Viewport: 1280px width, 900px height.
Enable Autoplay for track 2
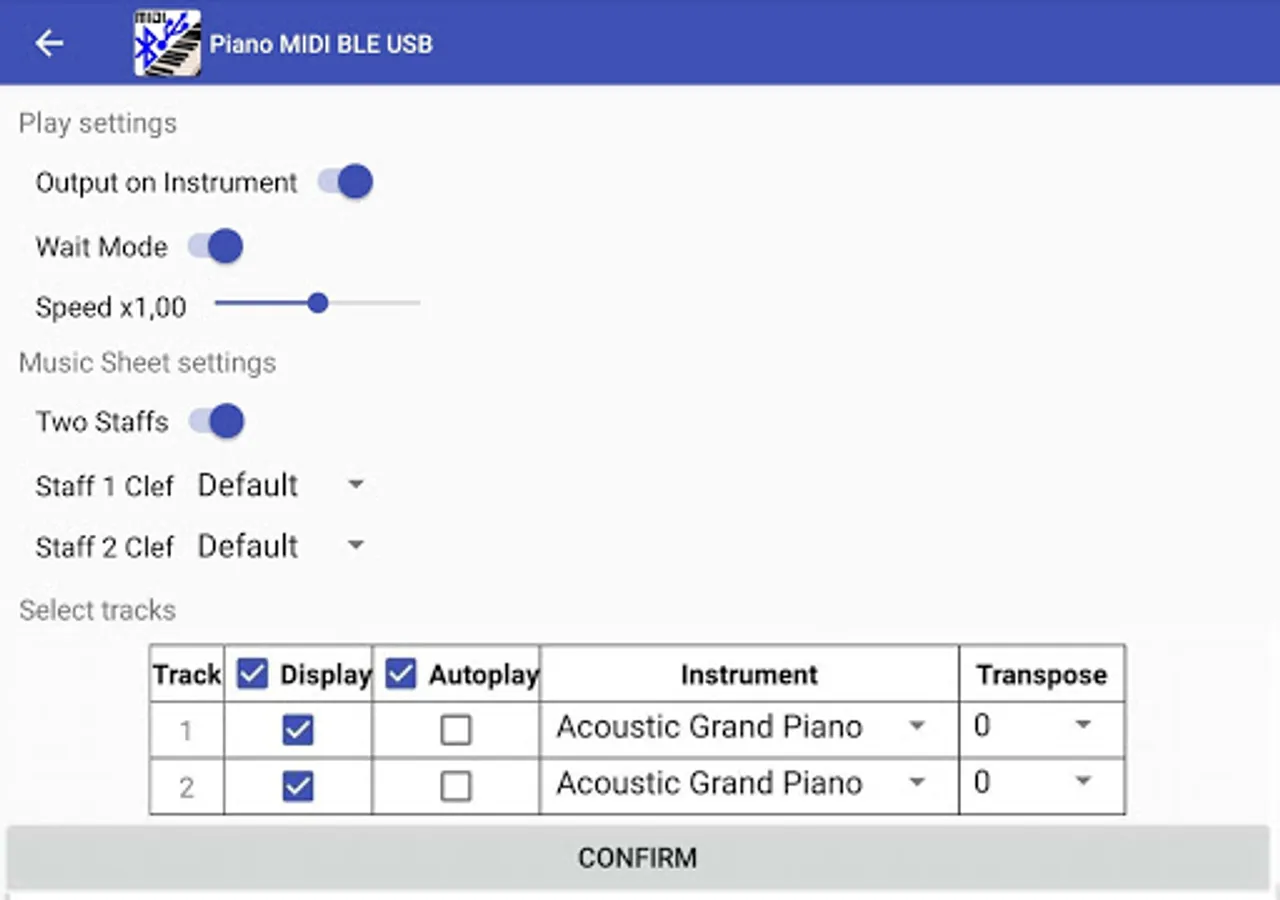tap(456, 787)
